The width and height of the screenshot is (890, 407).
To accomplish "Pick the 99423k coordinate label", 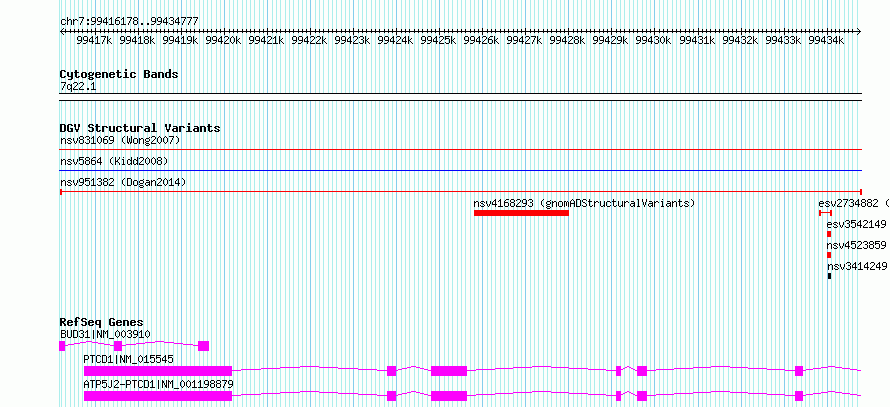I will [x=352, y=40].
